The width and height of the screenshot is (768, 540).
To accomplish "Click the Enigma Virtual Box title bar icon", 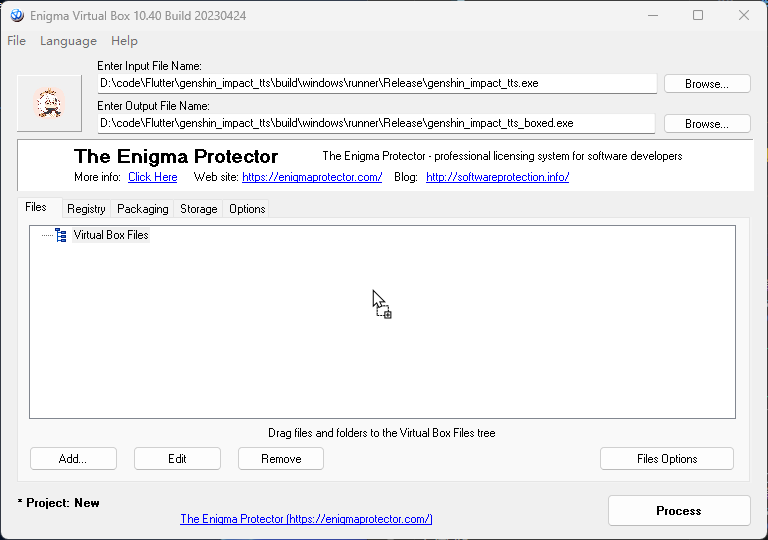I will [16, 15].
